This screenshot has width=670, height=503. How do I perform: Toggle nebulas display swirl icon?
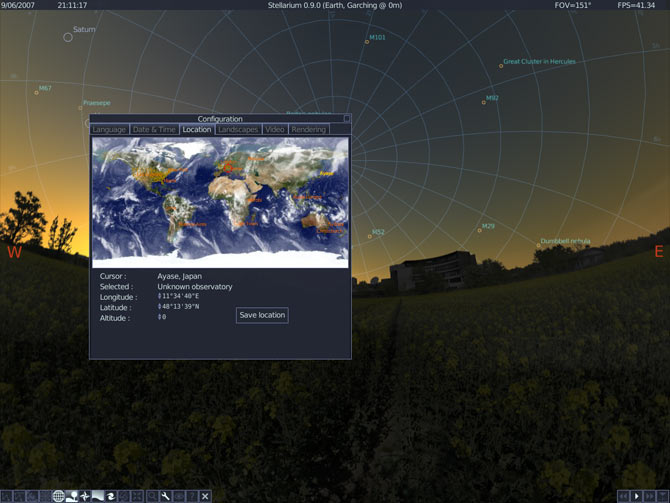(x=111, y=496)
